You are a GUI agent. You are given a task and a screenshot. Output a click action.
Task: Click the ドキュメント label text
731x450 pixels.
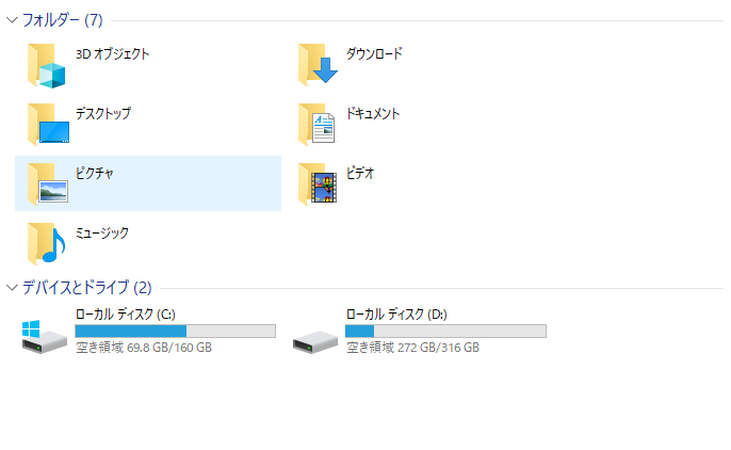372,114
